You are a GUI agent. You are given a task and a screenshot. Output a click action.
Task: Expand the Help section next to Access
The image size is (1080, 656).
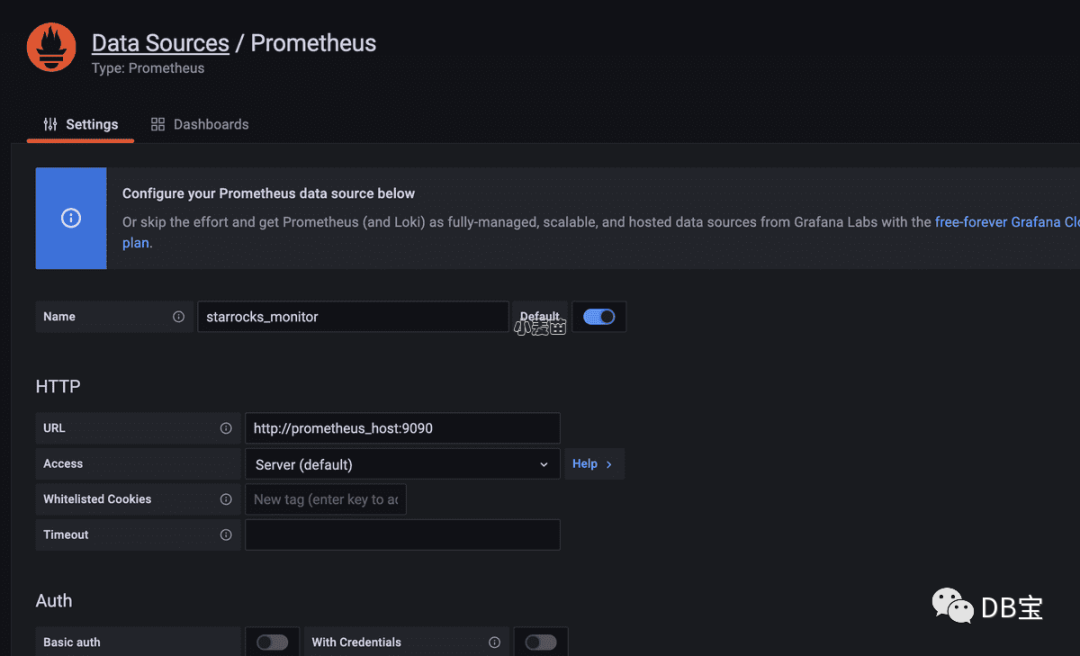pyautogui.click(x=593, y=464)
